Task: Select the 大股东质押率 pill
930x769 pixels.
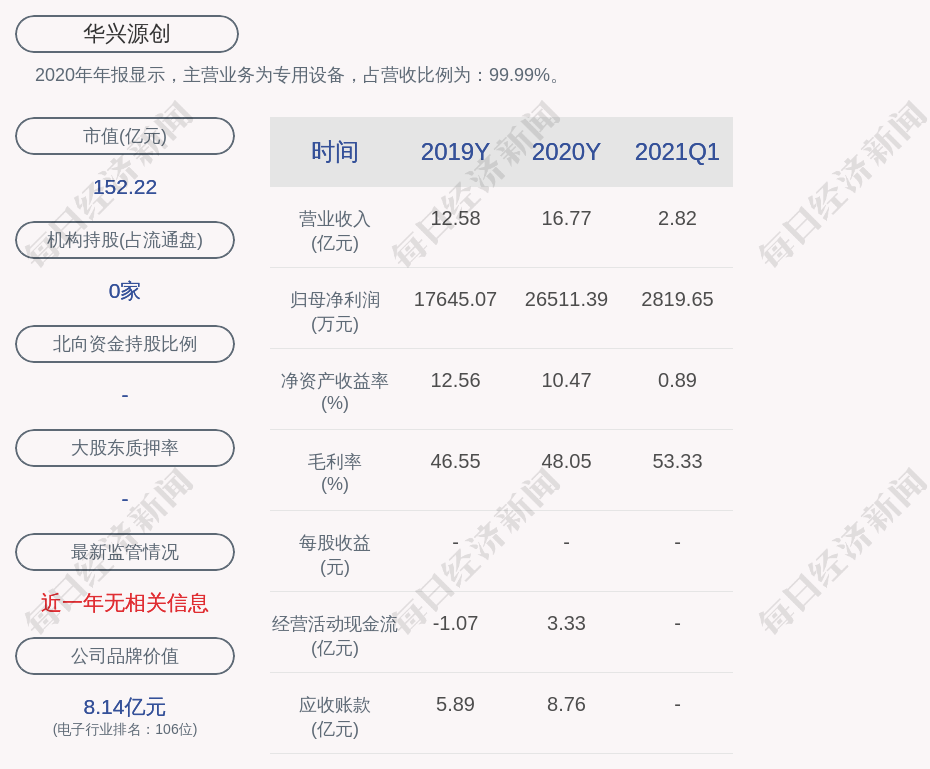Action: [125, 448]
